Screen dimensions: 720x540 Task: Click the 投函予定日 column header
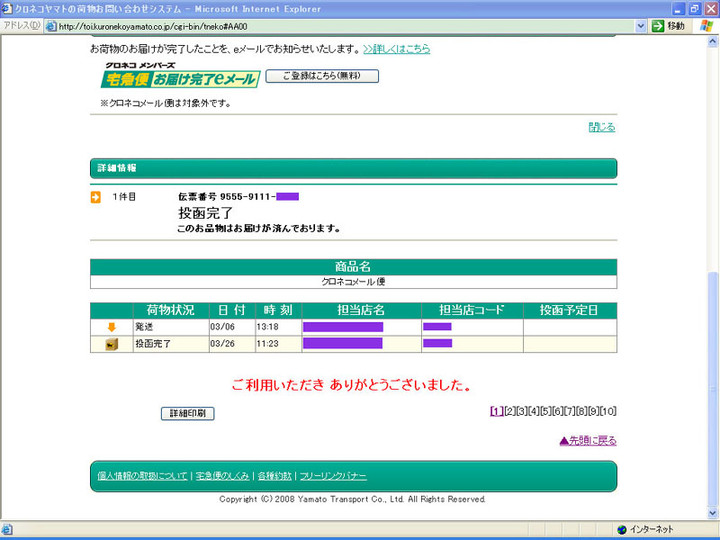tap(569, 310)
